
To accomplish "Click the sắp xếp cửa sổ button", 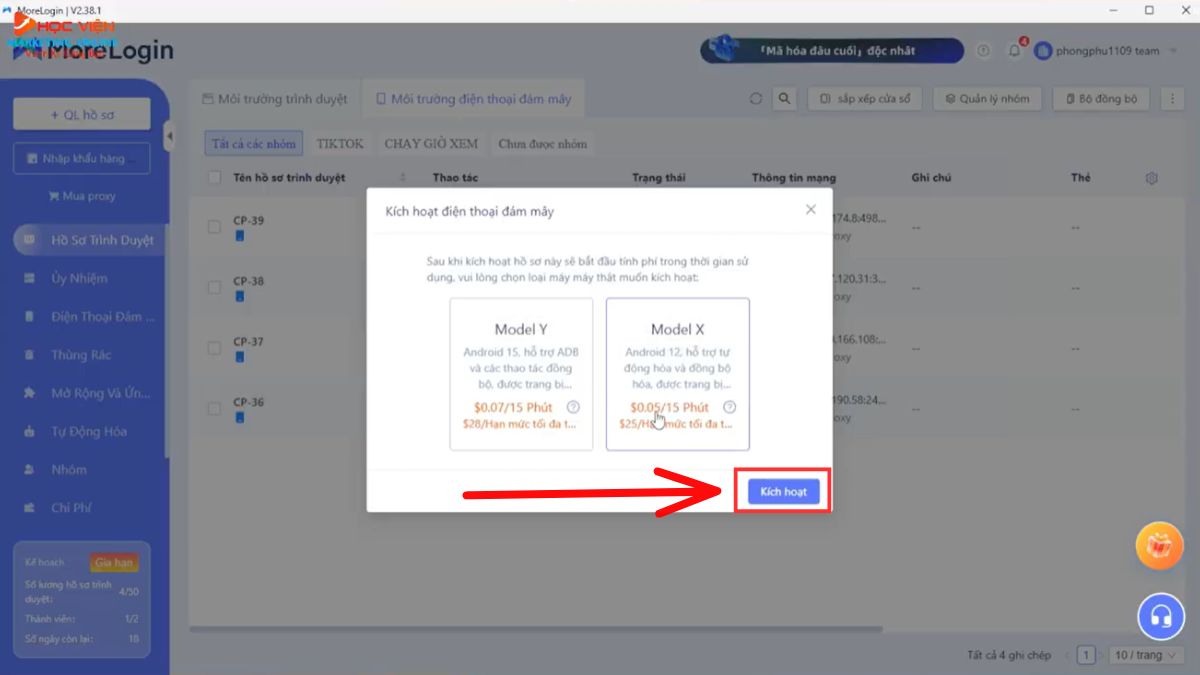I will click(865, 99).
